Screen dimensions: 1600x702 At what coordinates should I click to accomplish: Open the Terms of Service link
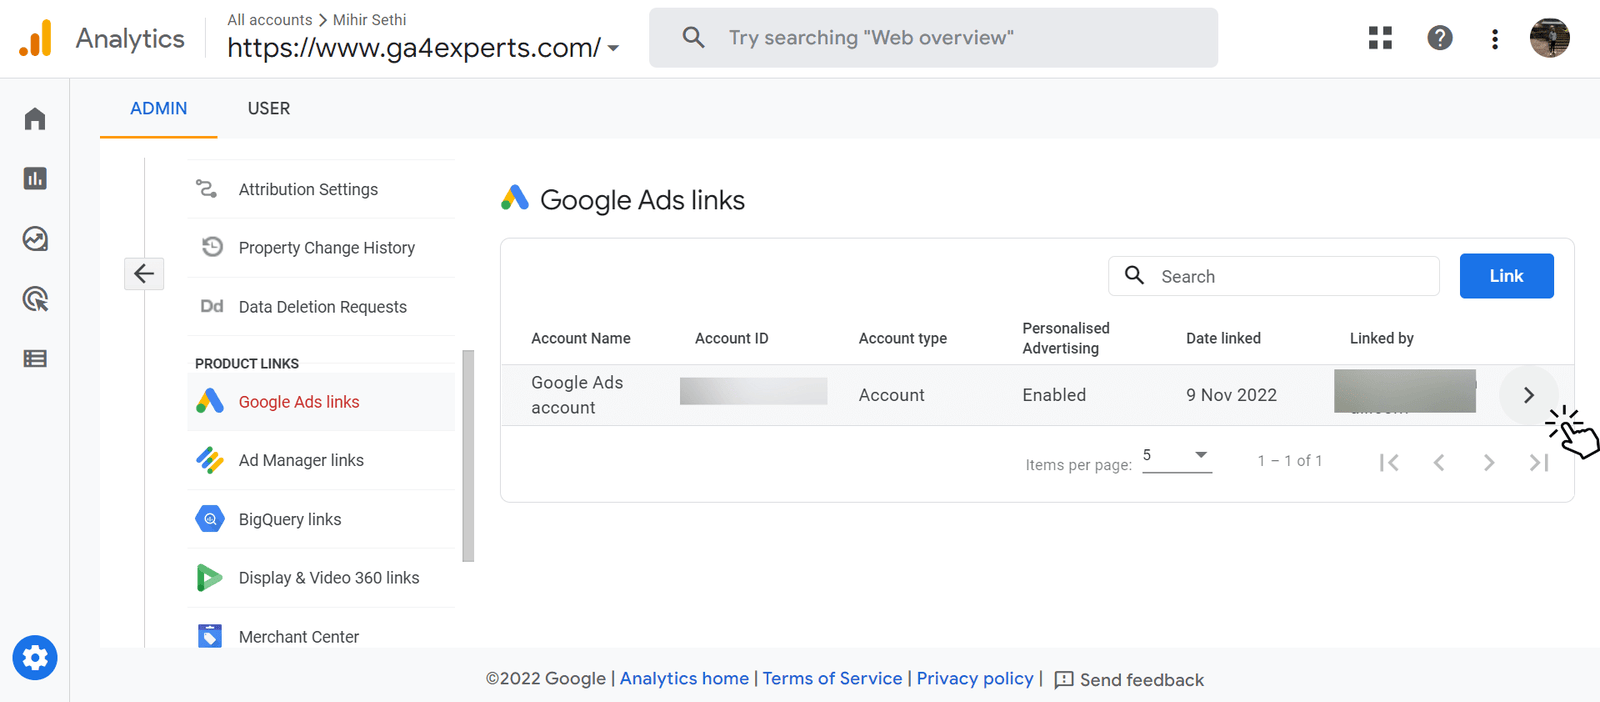(832, 678)
